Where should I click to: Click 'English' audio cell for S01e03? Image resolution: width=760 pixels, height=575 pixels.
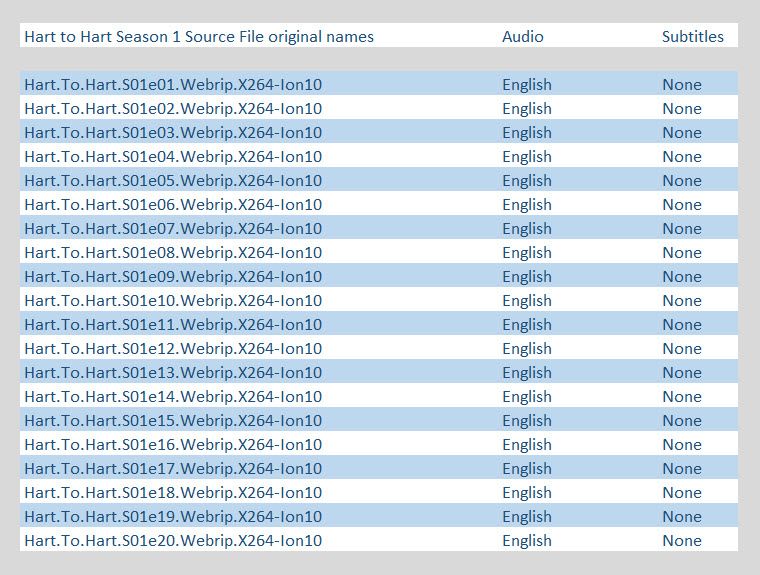tap(527, 132)
